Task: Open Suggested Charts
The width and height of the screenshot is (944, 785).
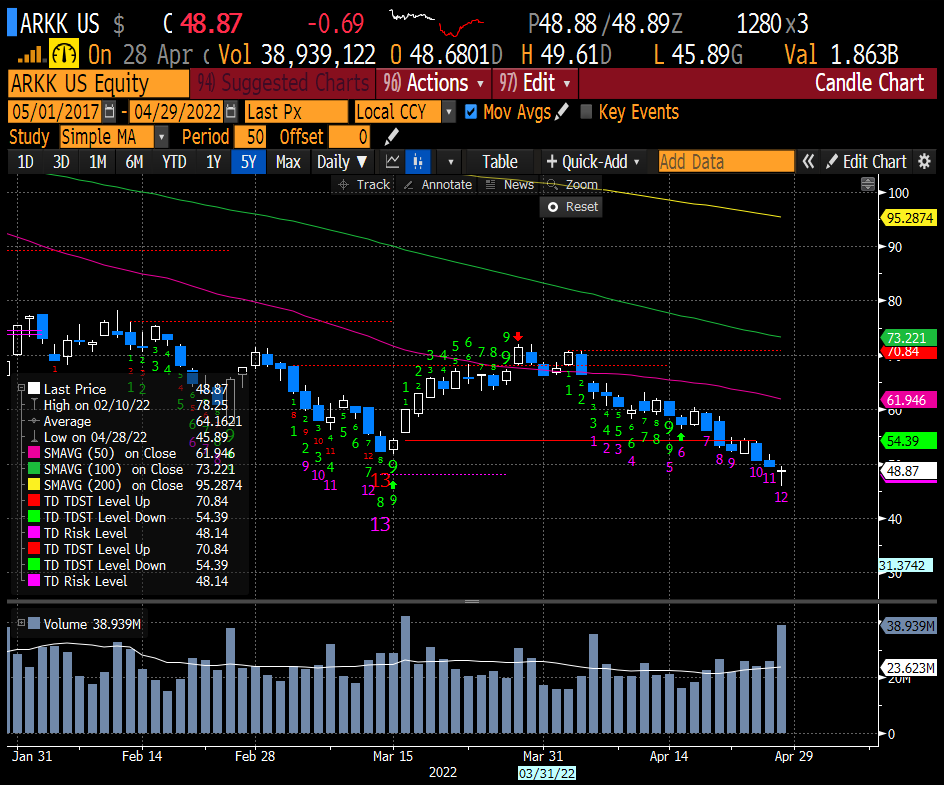Action: tap(282, 83)
